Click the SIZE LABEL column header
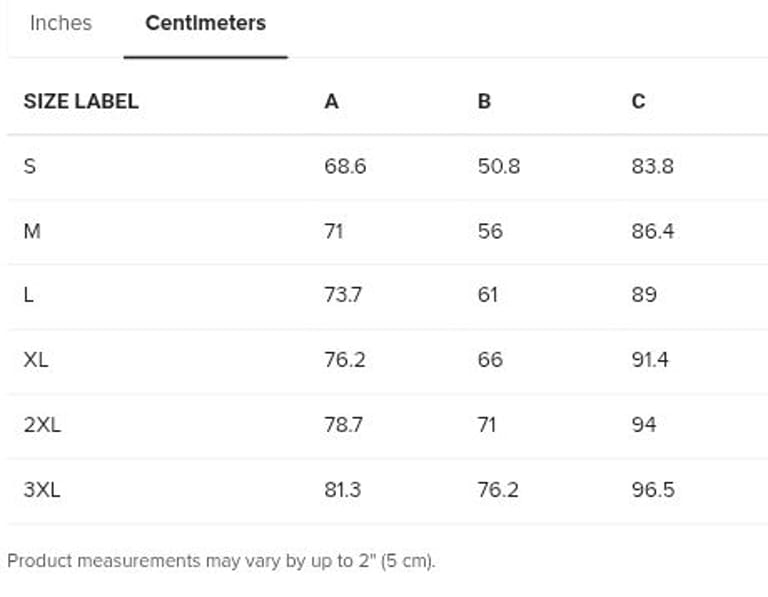 [x=81, y=101]
